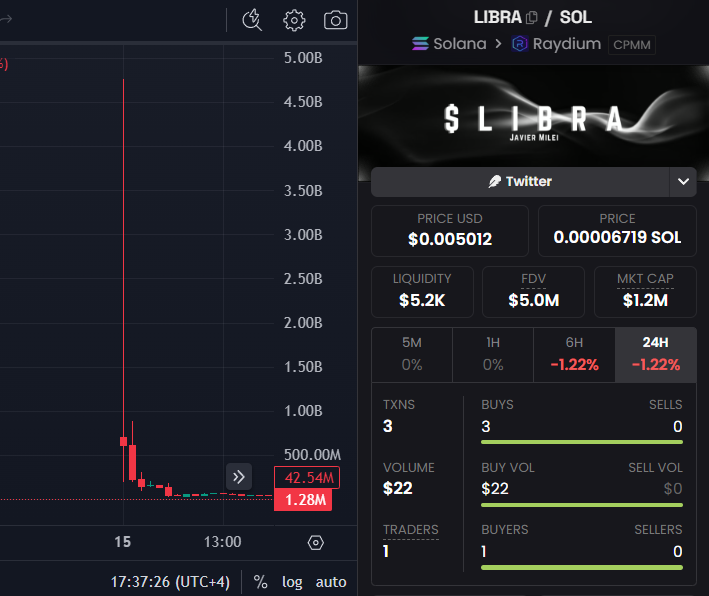Open chart settings gear icon
This screenshot has height=596, width=709.
[294, 20]
